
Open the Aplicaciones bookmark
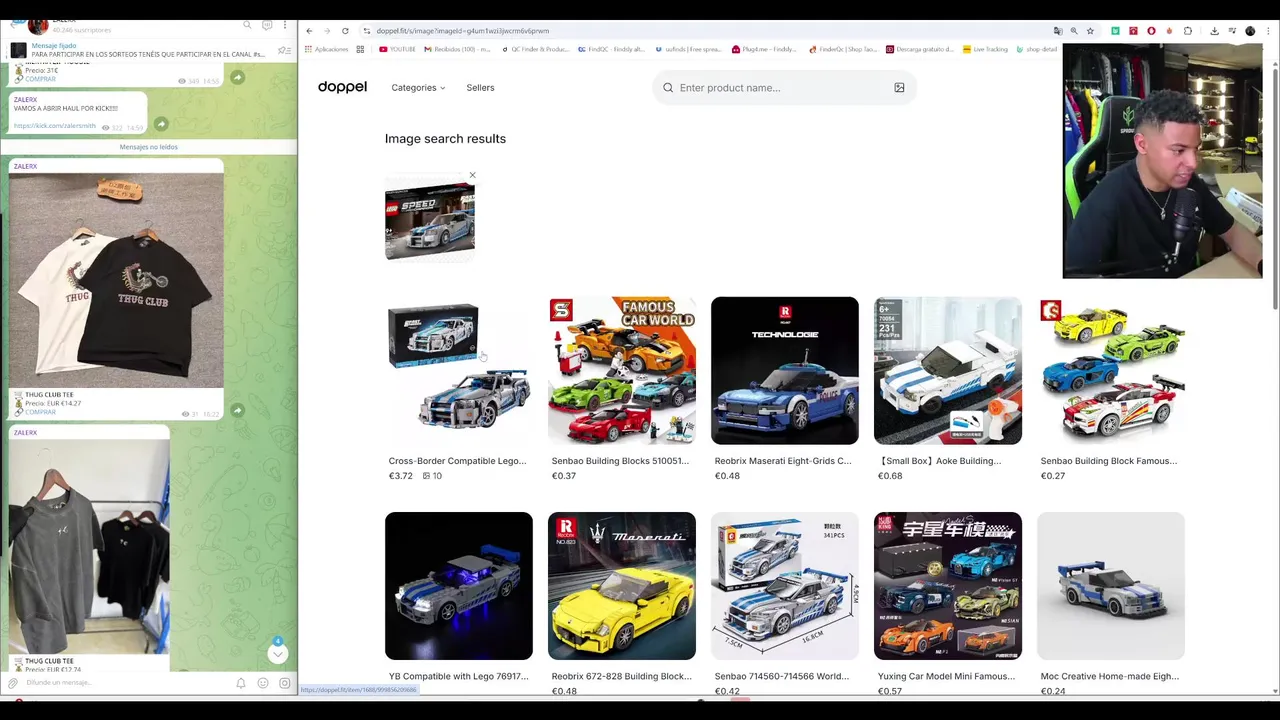click(x=327, y=49)
